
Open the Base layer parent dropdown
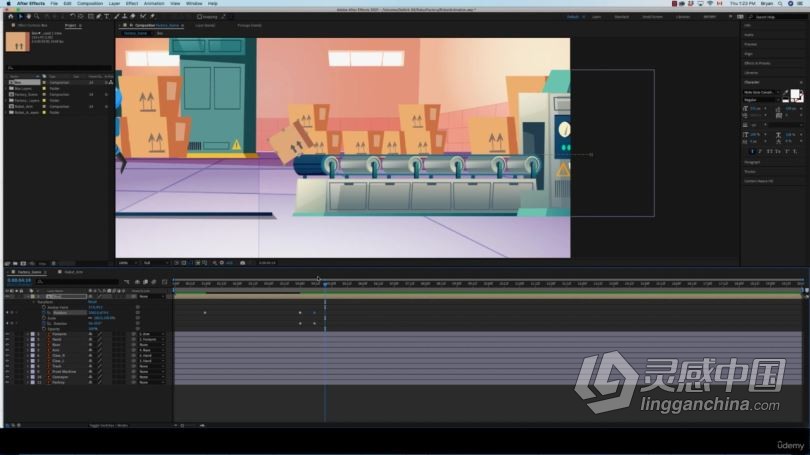[152, 344]
